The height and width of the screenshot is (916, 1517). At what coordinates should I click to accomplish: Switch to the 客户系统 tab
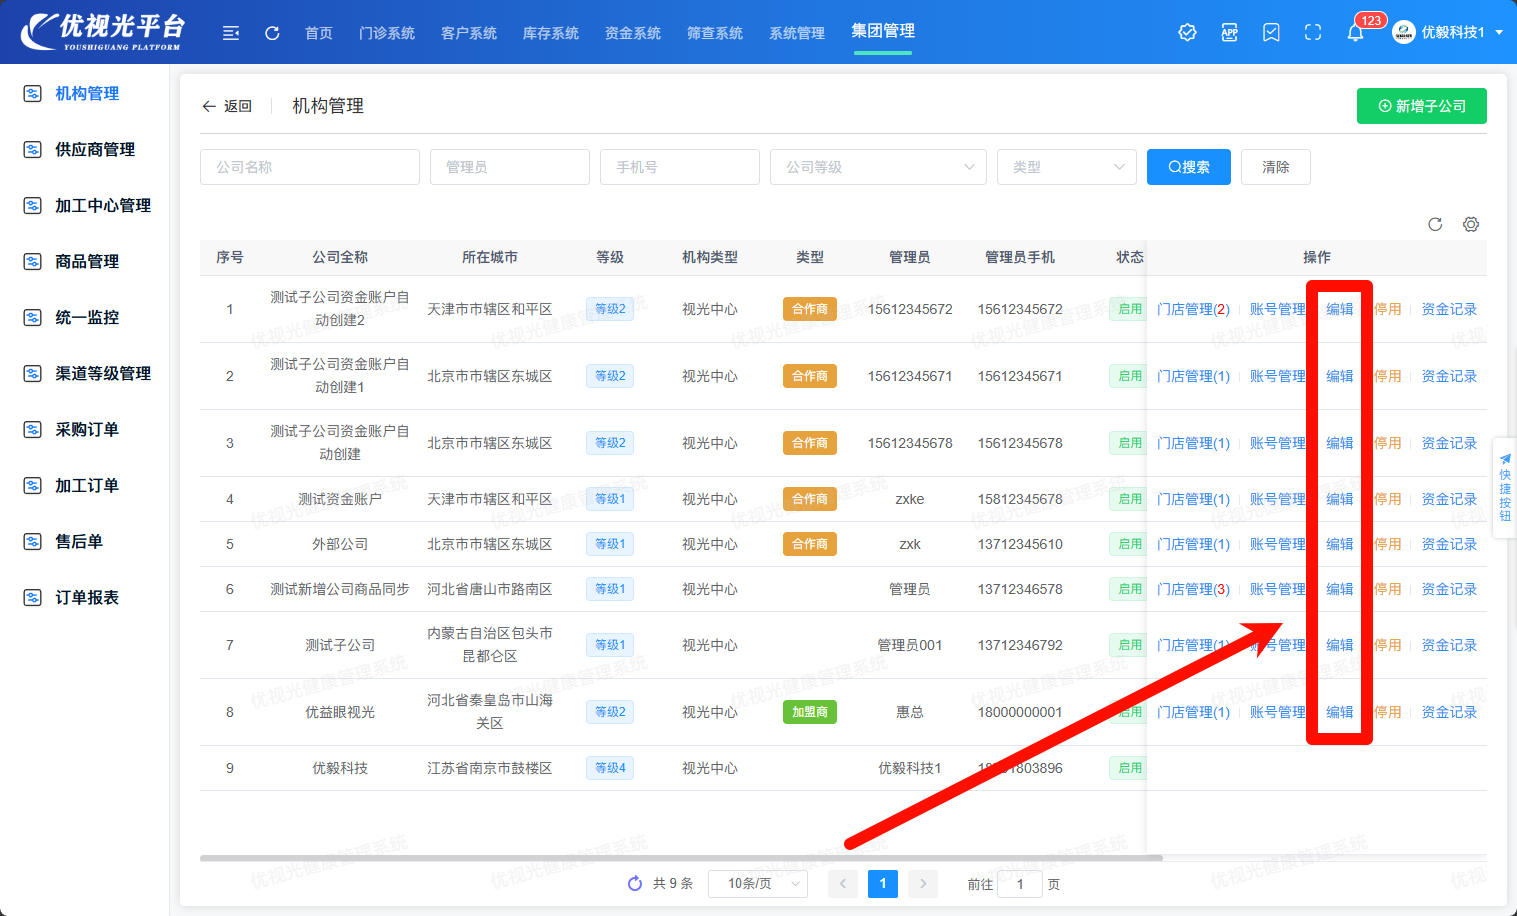click(469, 33)
